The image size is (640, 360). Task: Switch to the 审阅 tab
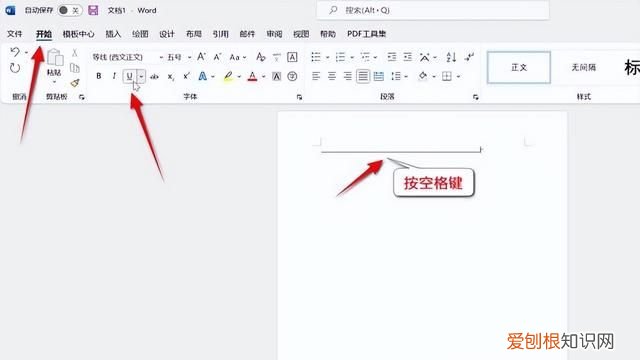point(274,34)
